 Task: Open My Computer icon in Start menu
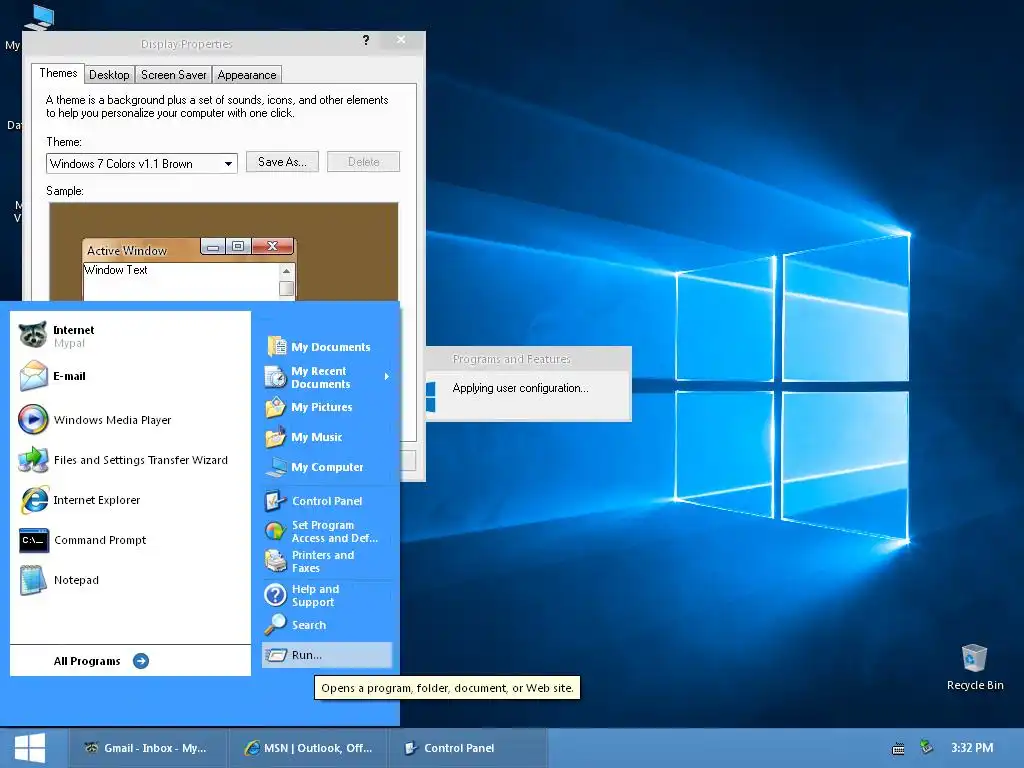276,467
